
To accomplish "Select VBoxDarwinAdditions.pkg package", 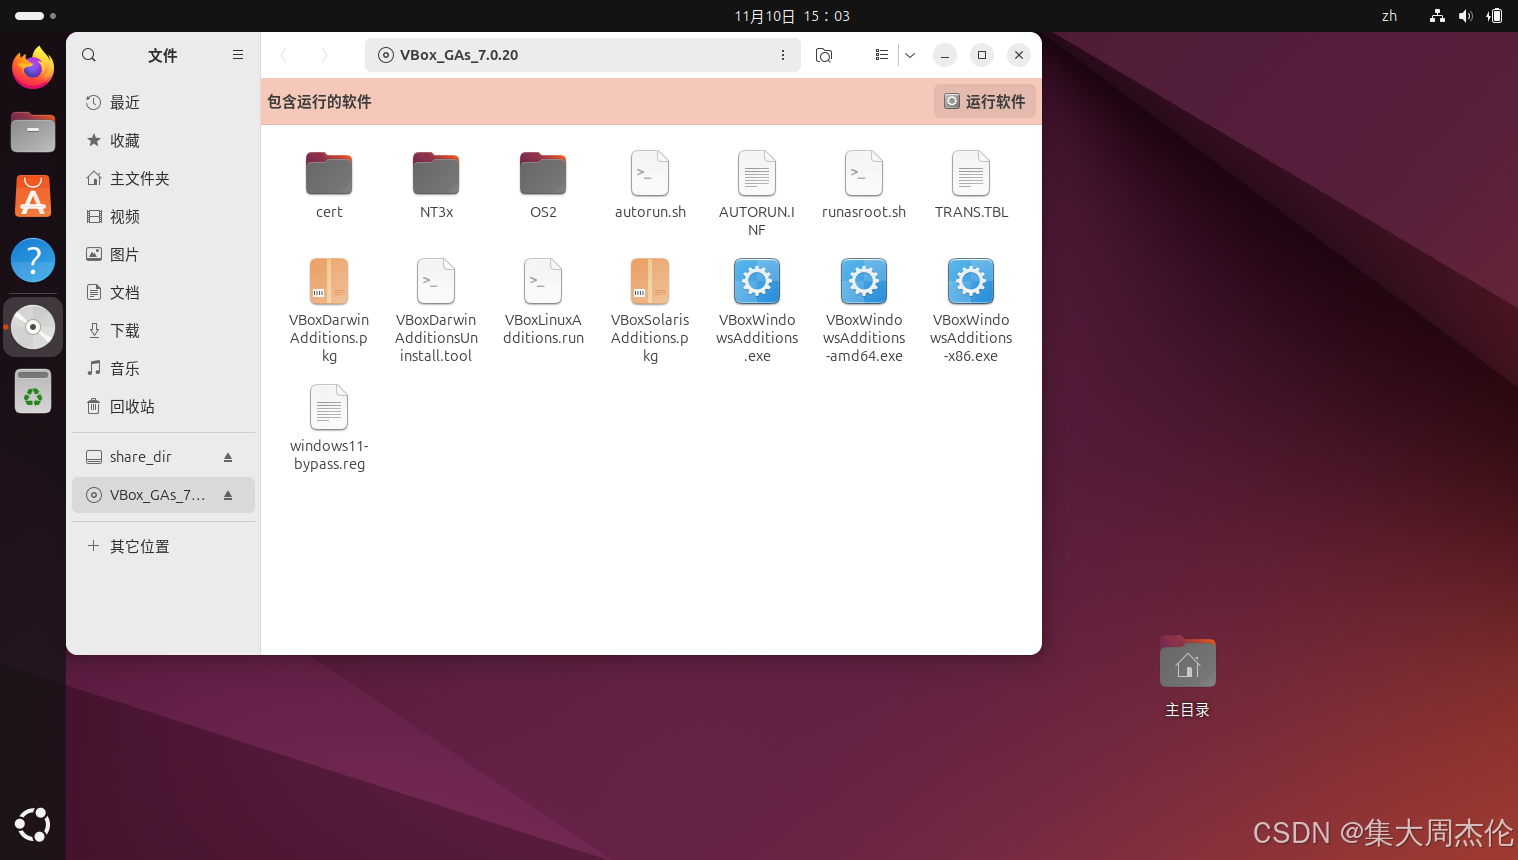I will (x=329, y=310).
